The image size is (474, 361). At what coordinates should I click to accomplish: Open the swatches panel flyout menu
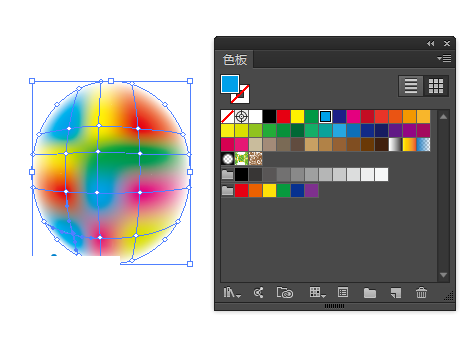tap(444, 59)
